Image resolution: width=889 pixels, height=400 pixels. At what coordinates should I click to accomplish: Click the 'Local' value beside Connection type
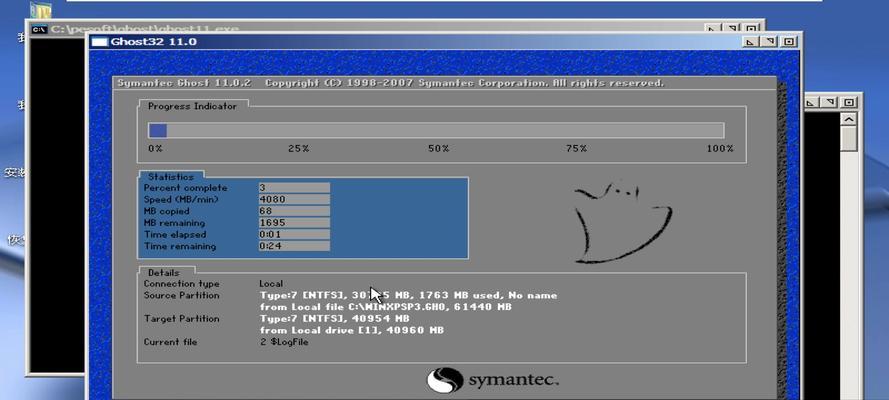pos(271,284)
